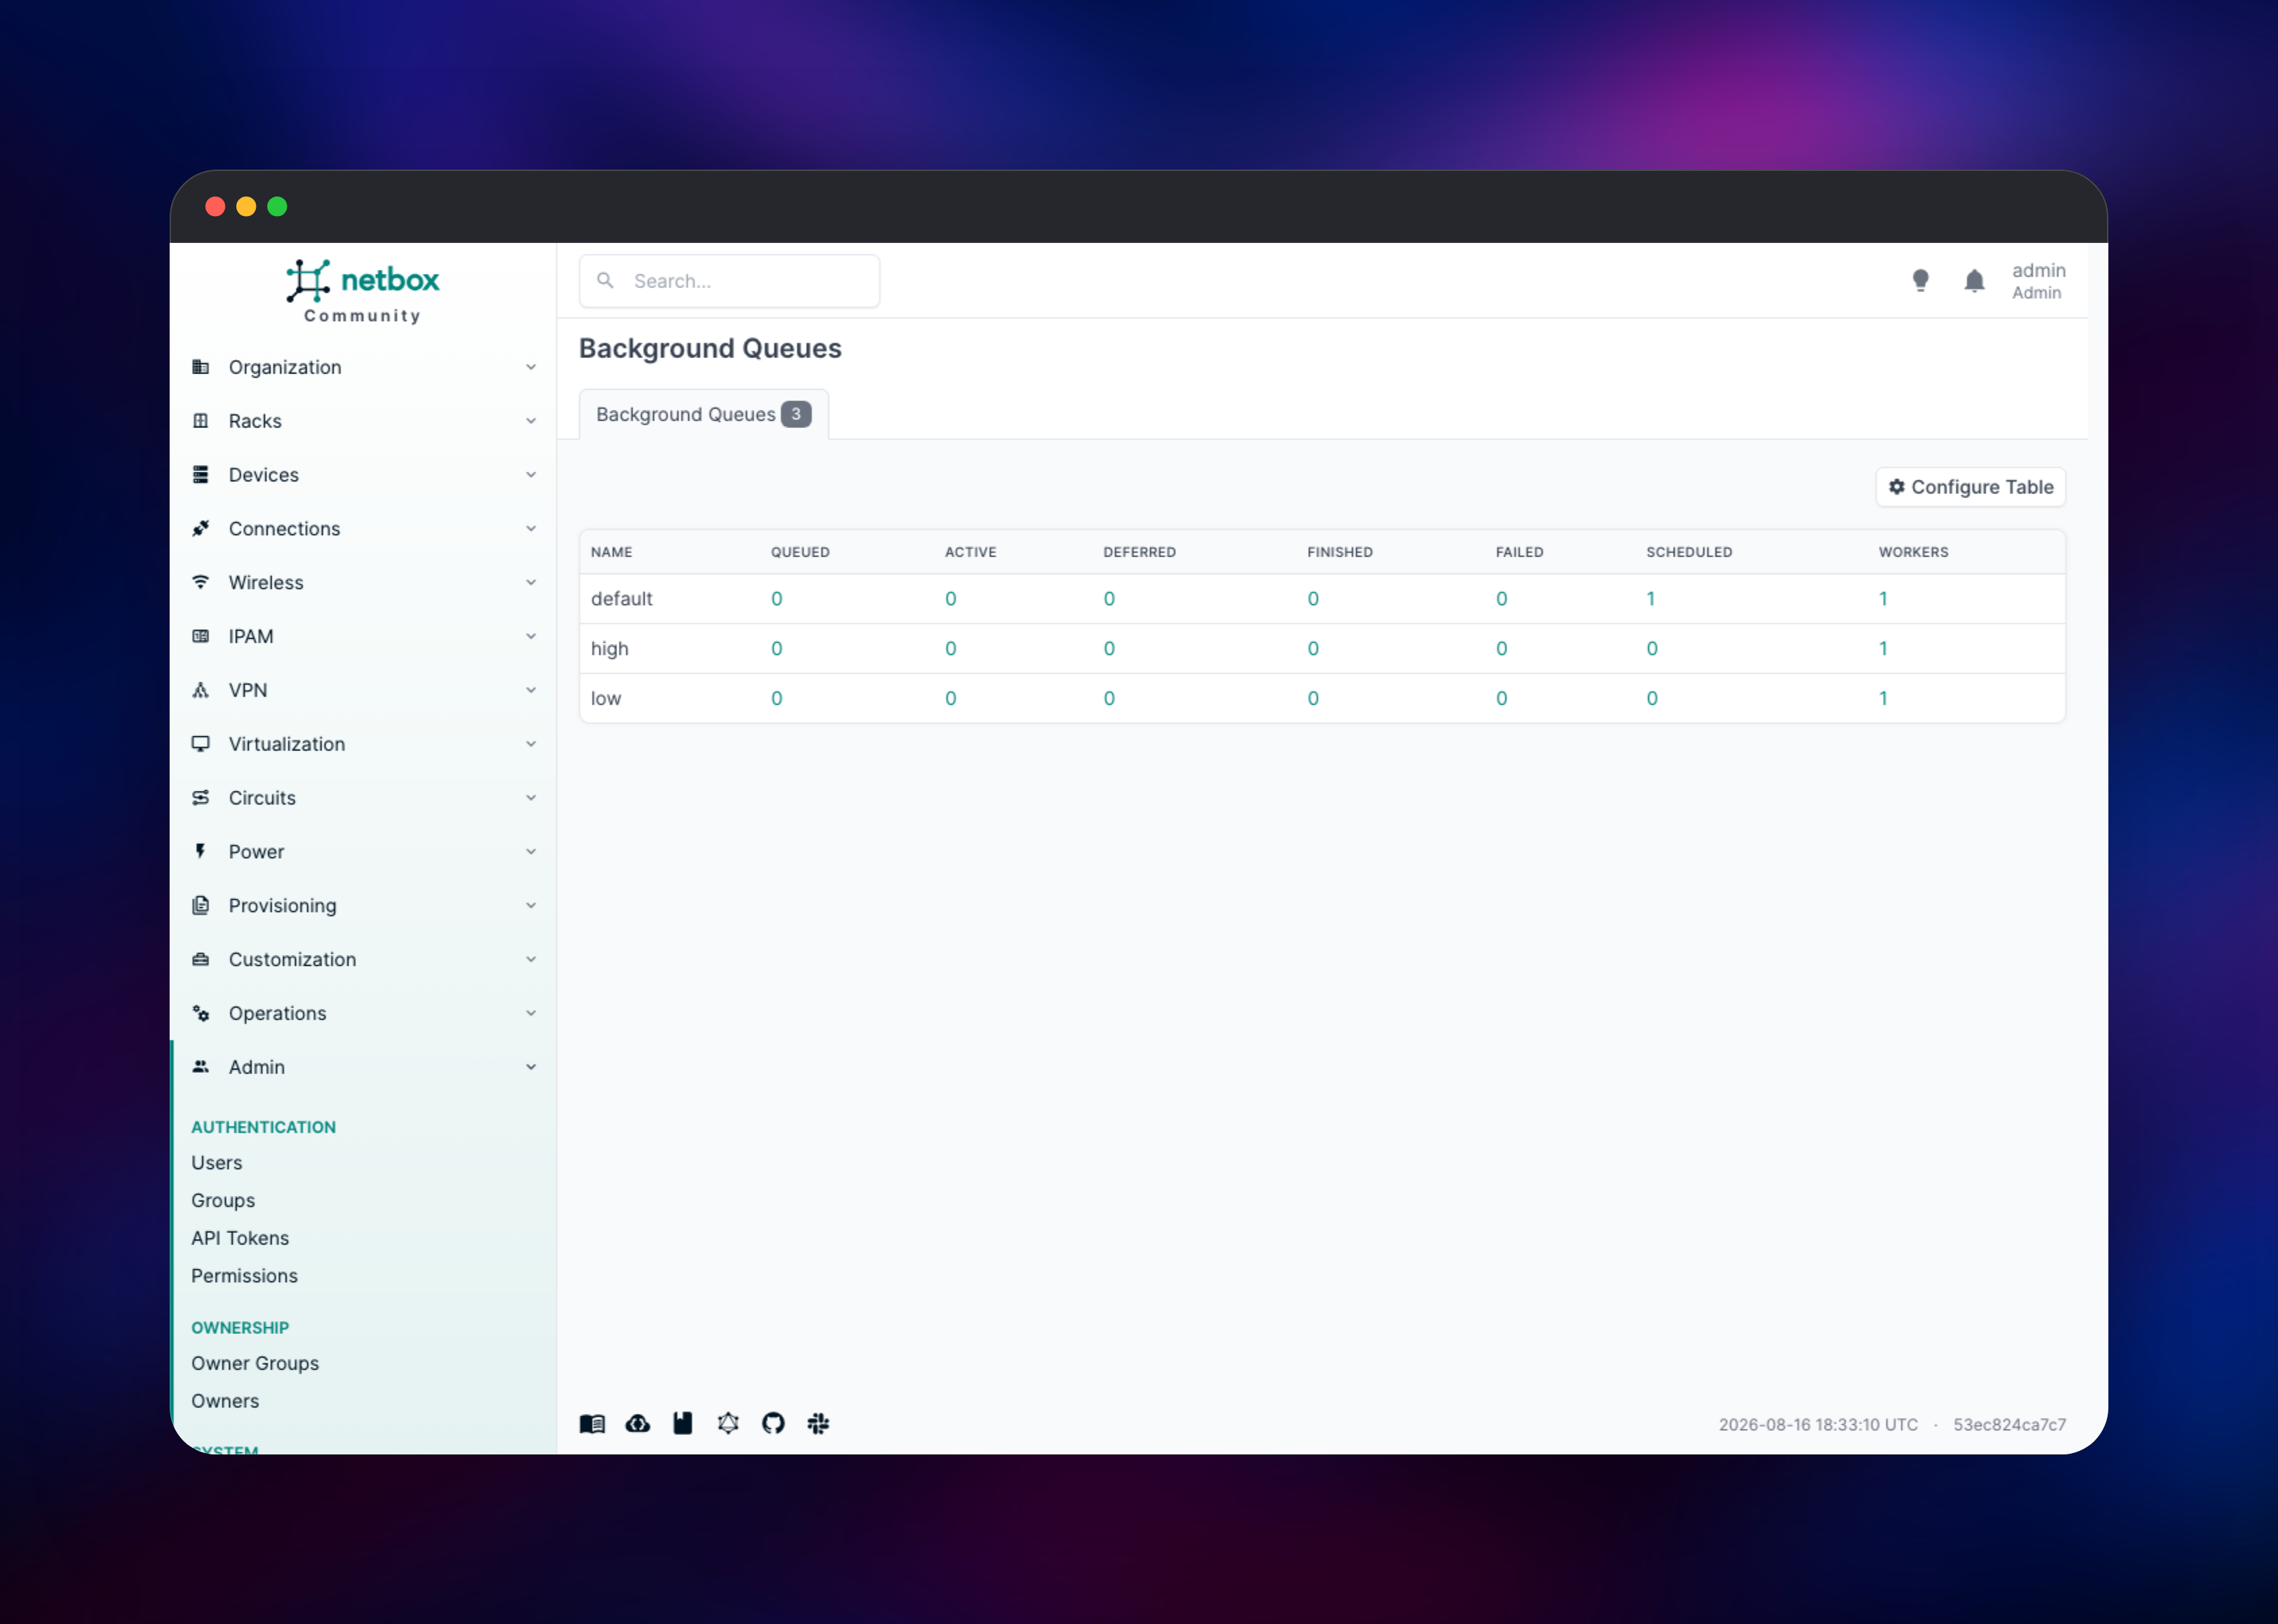This screenshot has width=2278, height=1624.
Task: Click the Customization toolbox icon
Action: click(x=201, y=959)
